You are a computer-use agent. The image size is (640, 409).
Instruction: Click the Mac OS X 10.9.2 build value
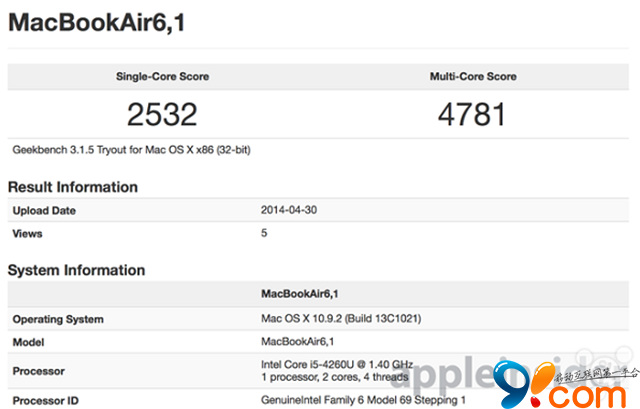coord(341,318)
